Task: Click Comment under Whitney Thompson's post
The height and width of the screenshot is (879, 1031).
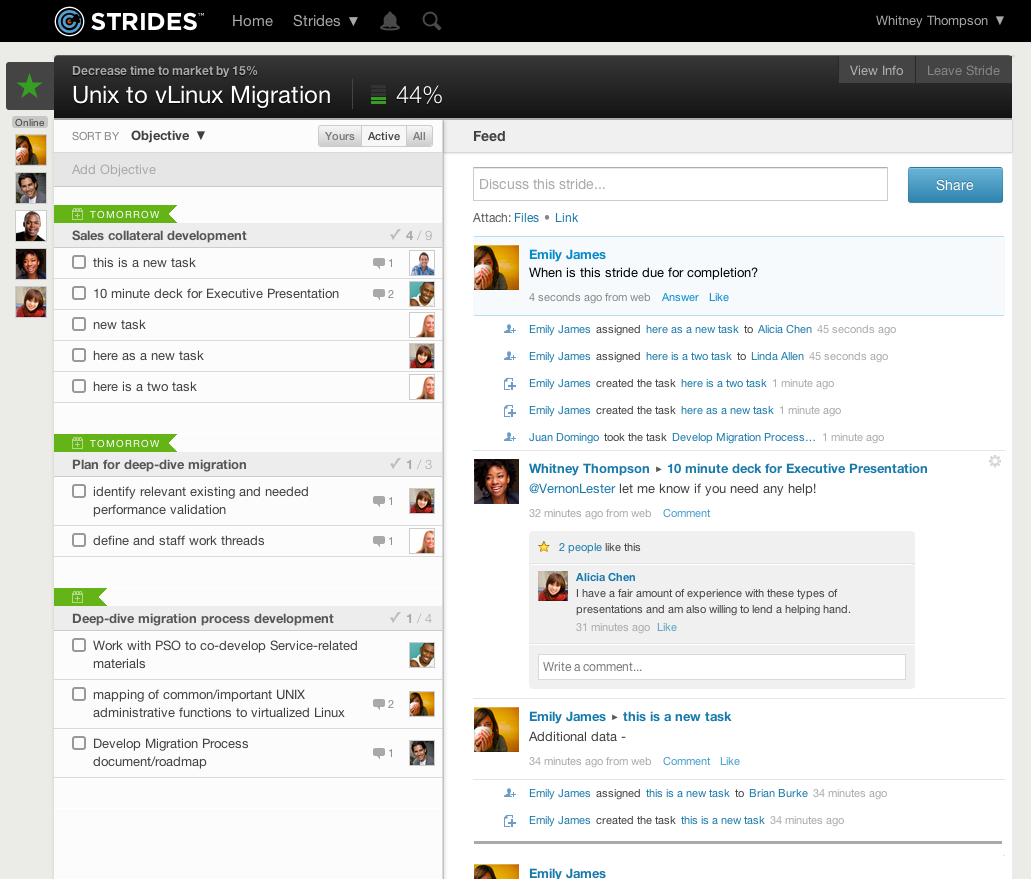Action: (686, 513)
